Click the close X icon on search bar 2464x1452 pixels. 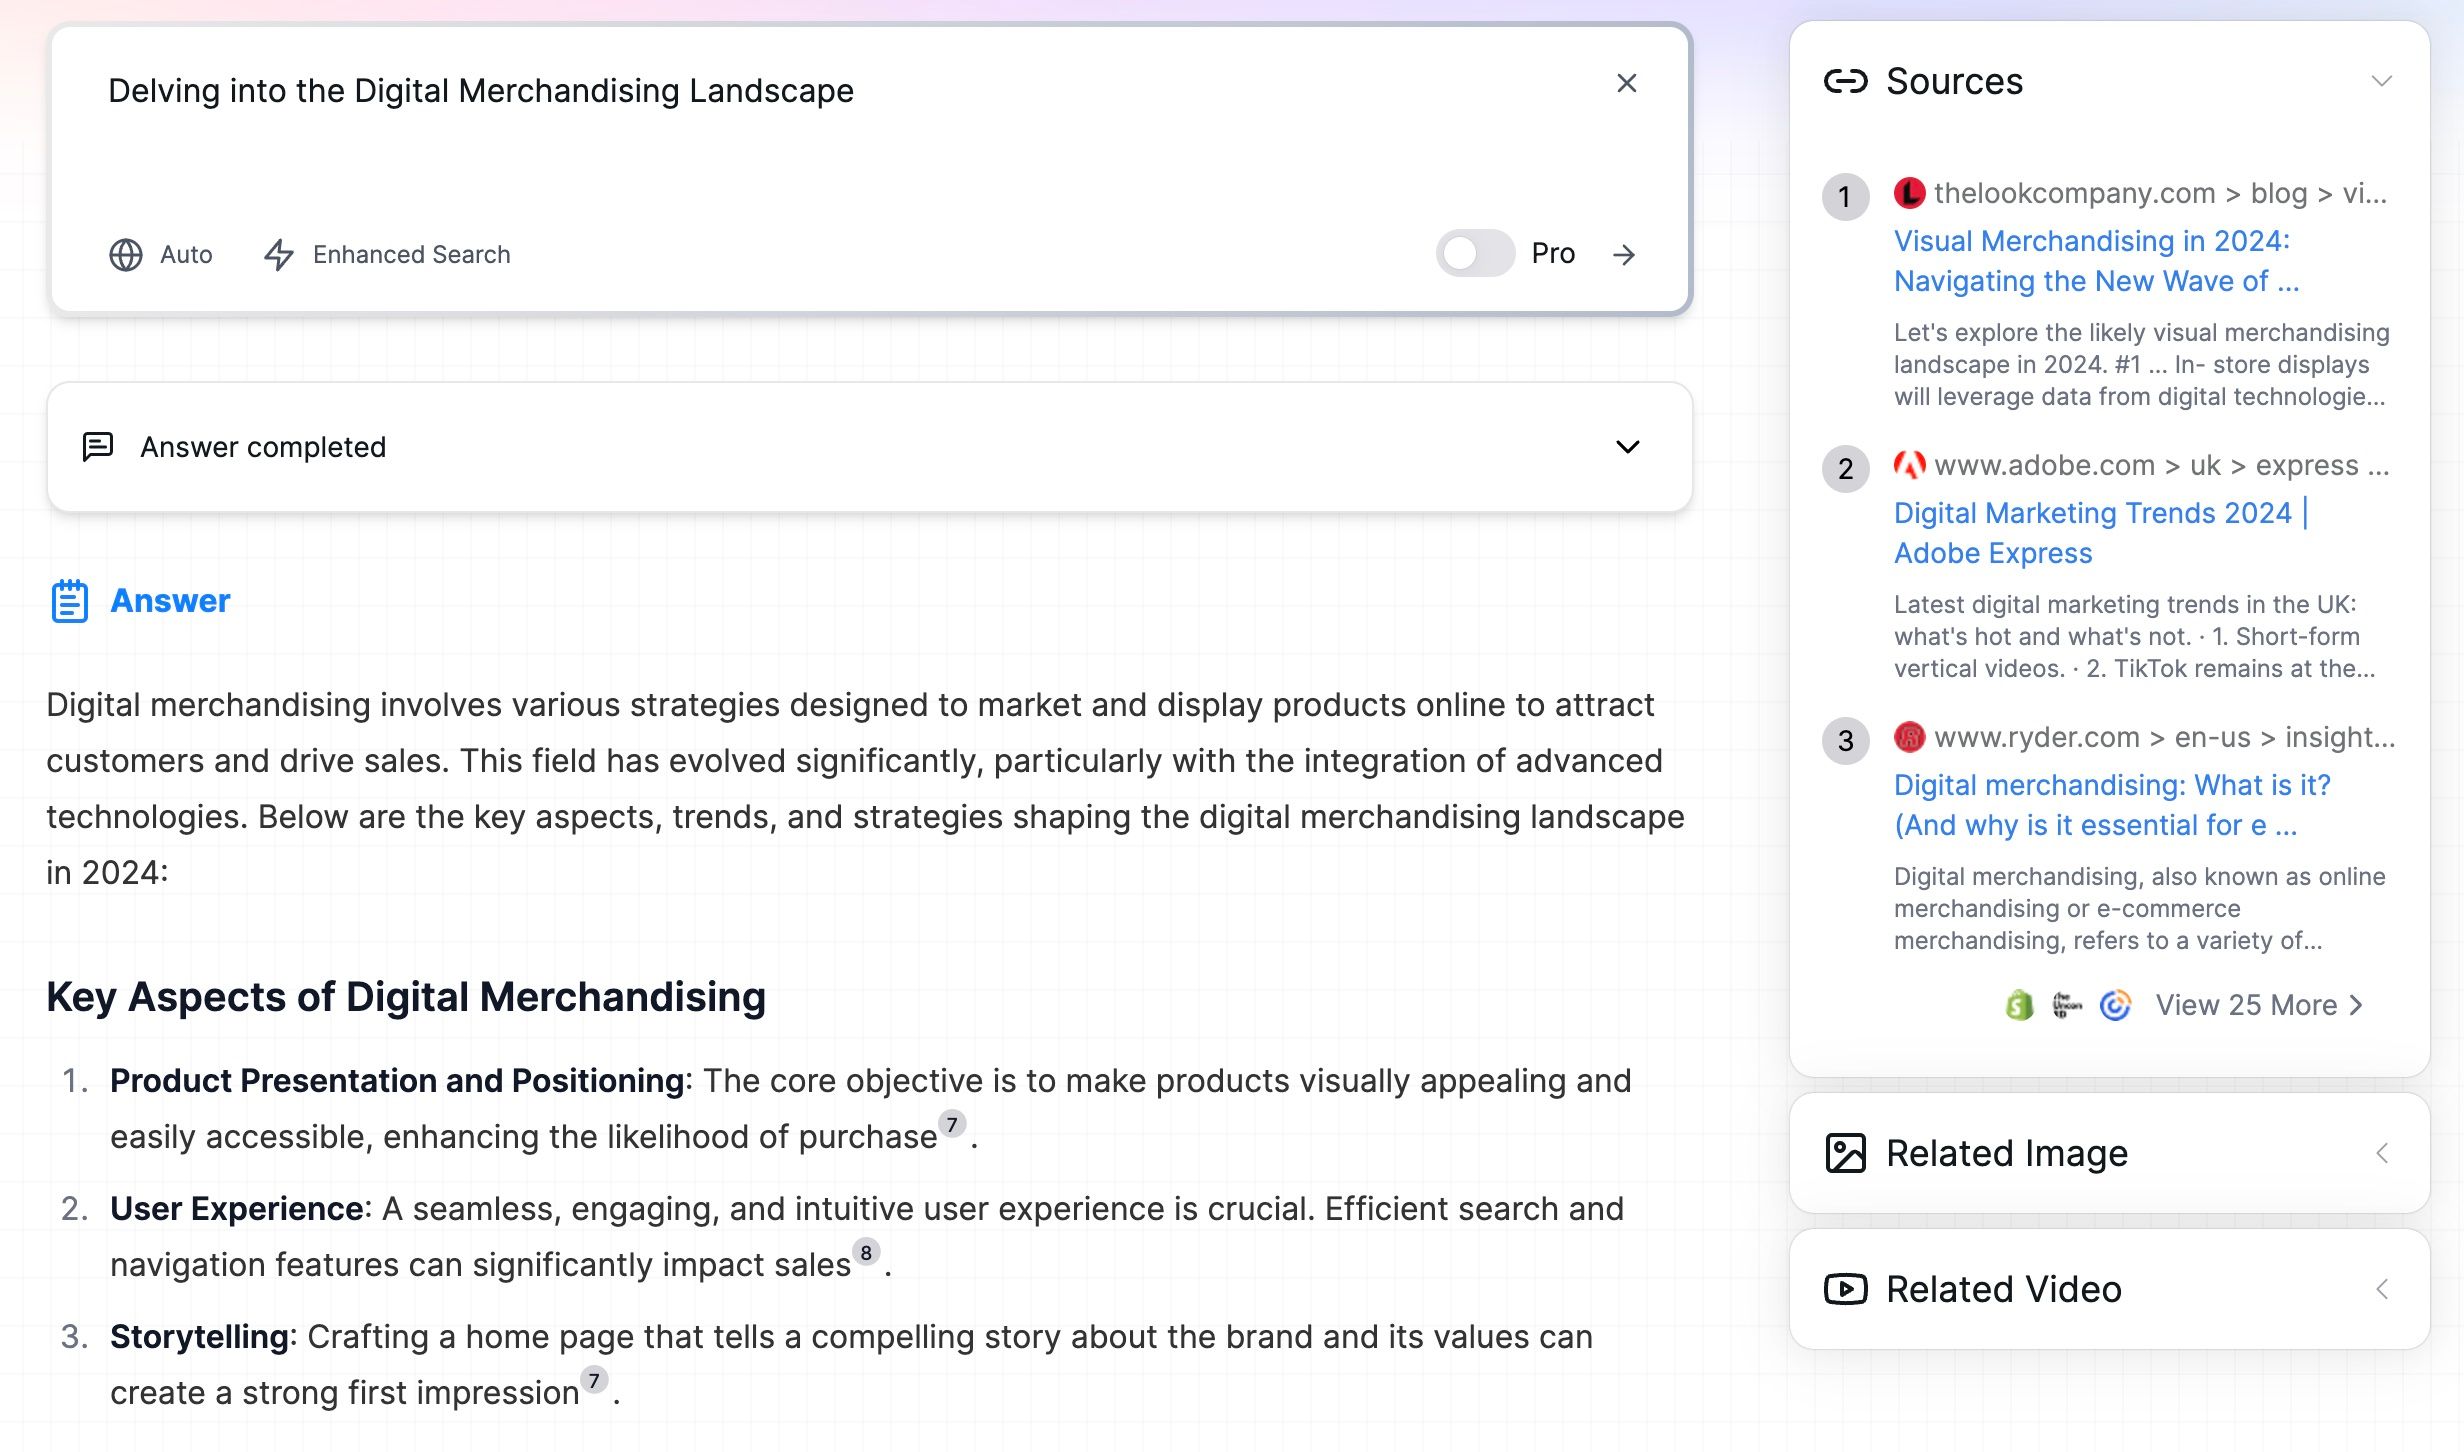click(x=1626, y=83)
